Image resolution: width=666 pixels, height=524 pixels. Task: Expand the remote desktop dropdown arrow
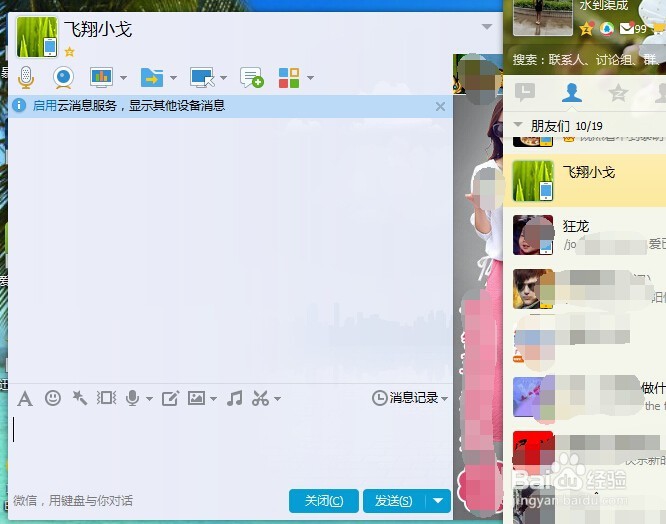223,78
